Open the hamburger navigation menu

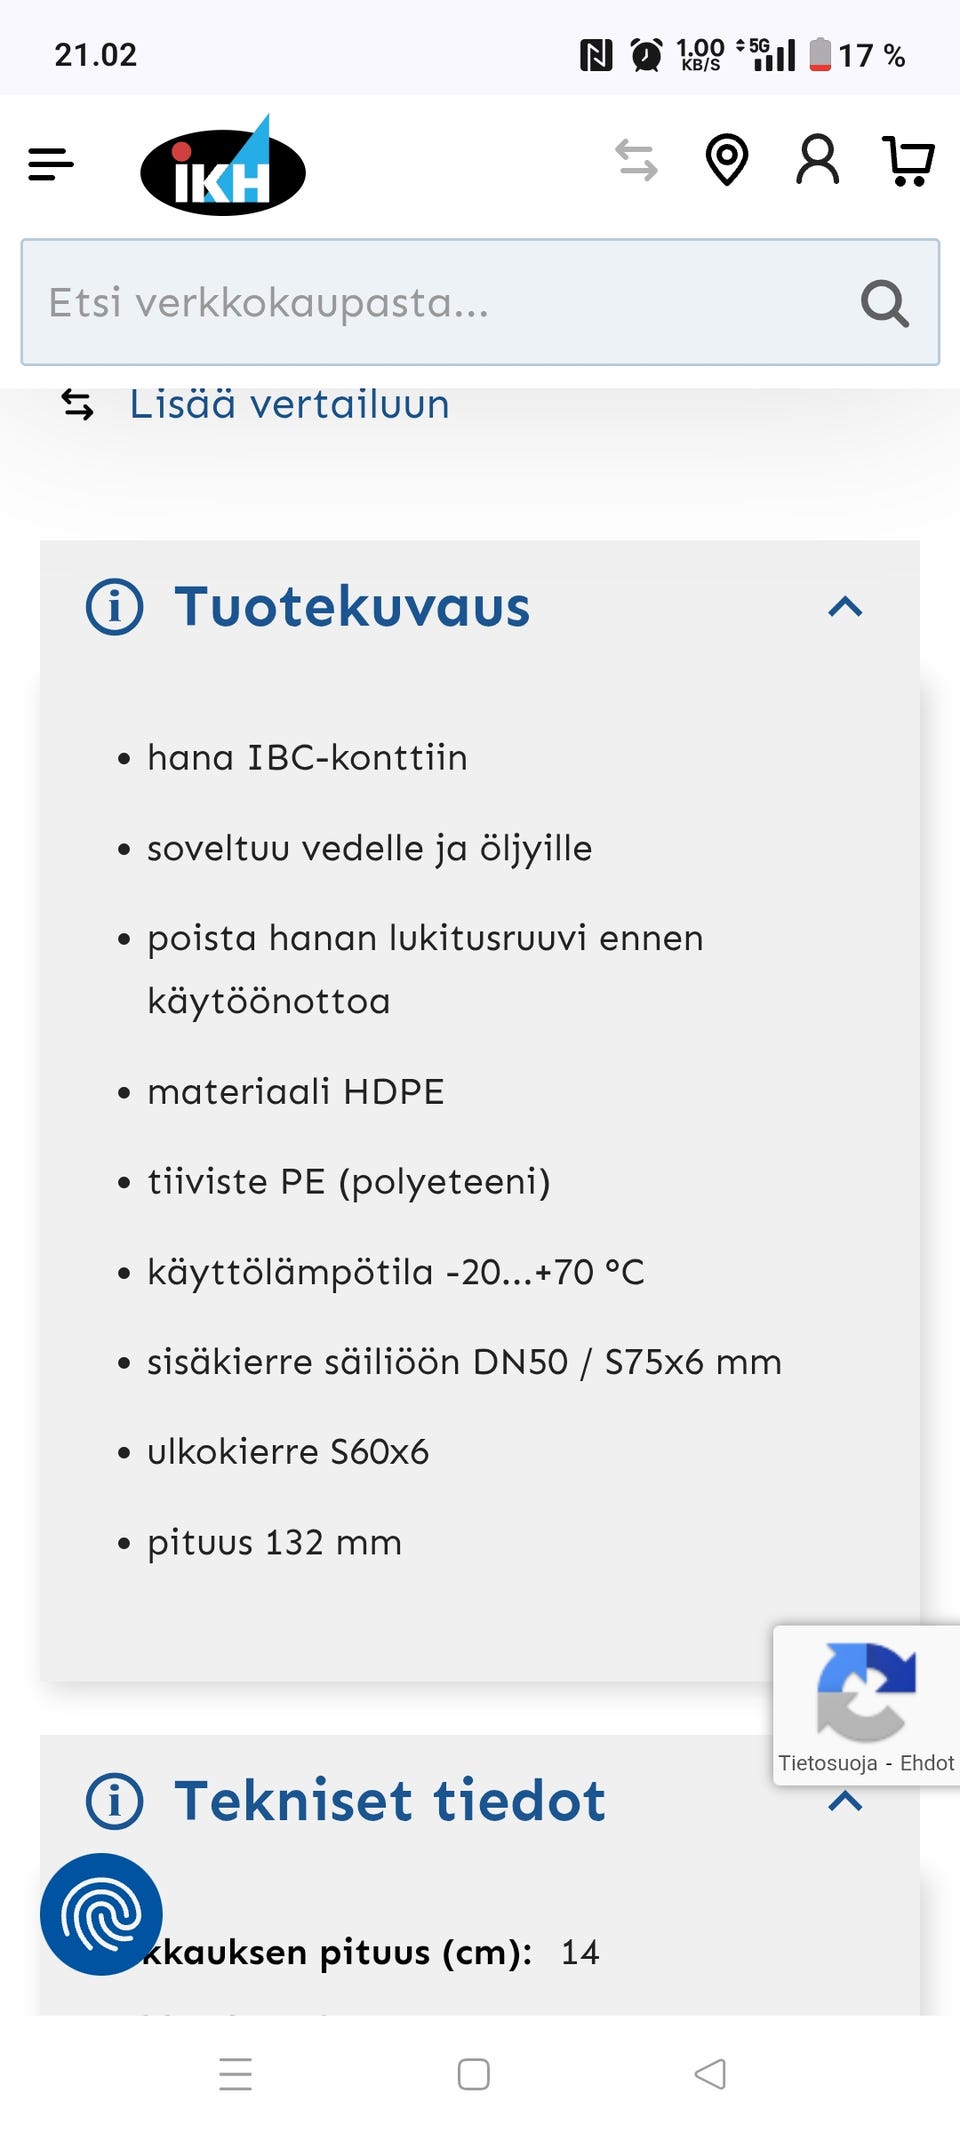[51, 164]
